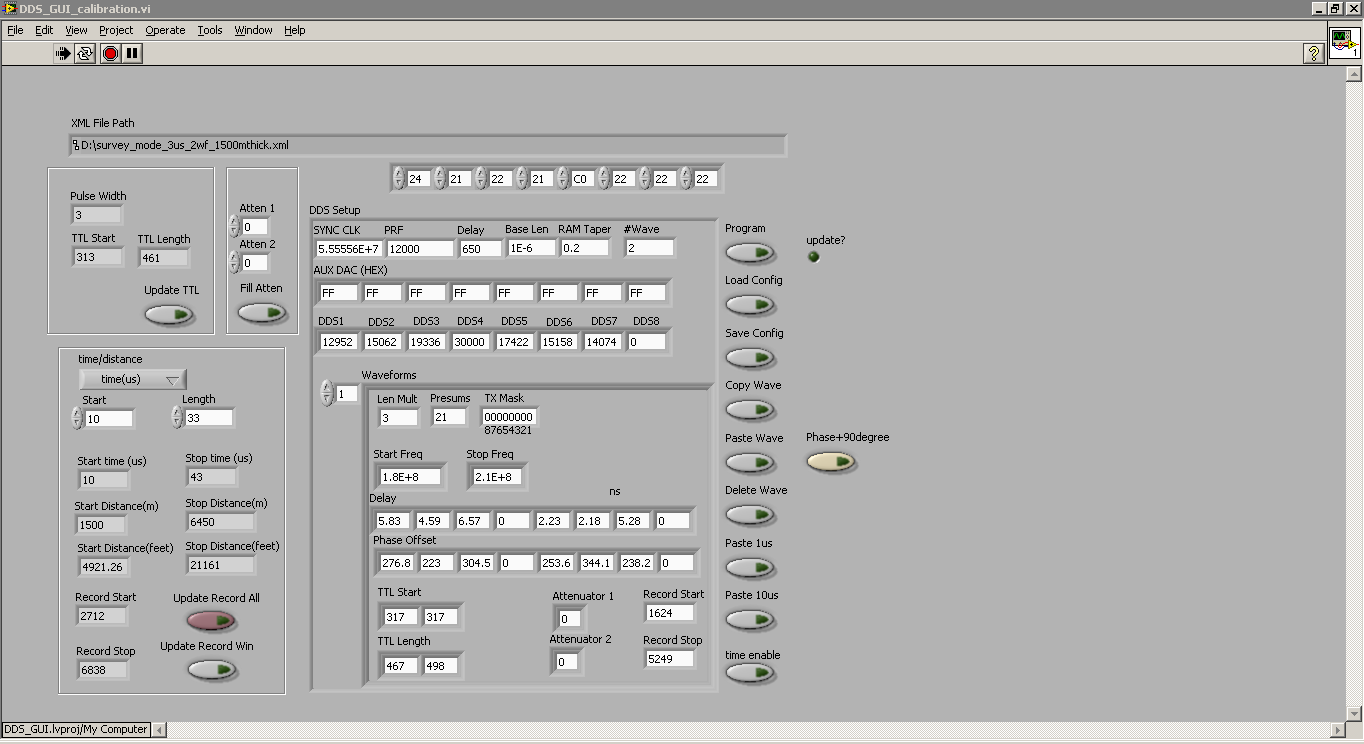Open the Tools menu

[x=209, y=30]
